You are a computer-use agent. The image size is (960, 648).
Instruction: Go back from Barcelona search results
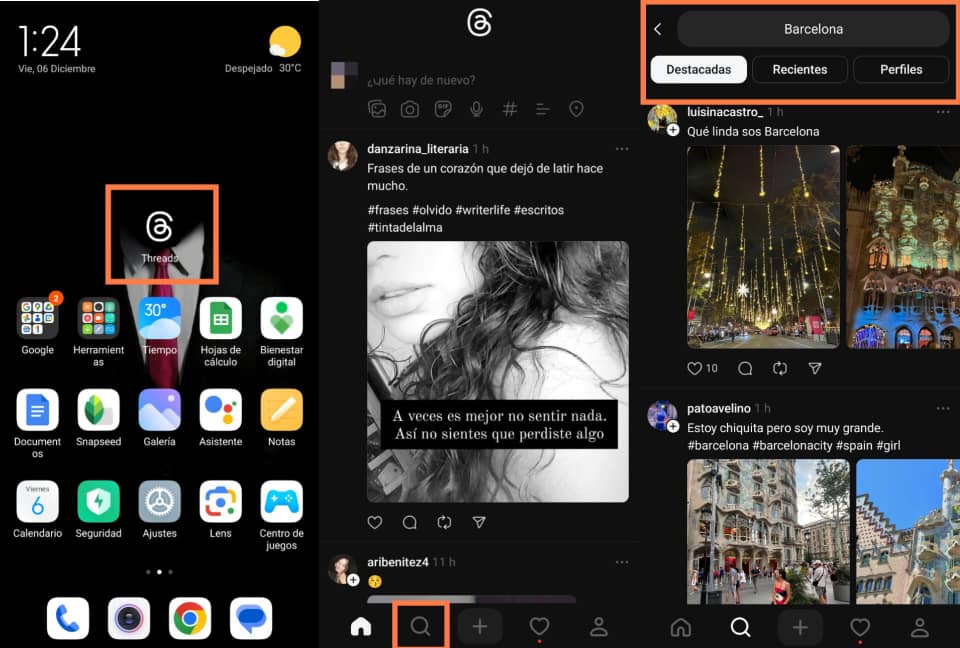(658, 29)
